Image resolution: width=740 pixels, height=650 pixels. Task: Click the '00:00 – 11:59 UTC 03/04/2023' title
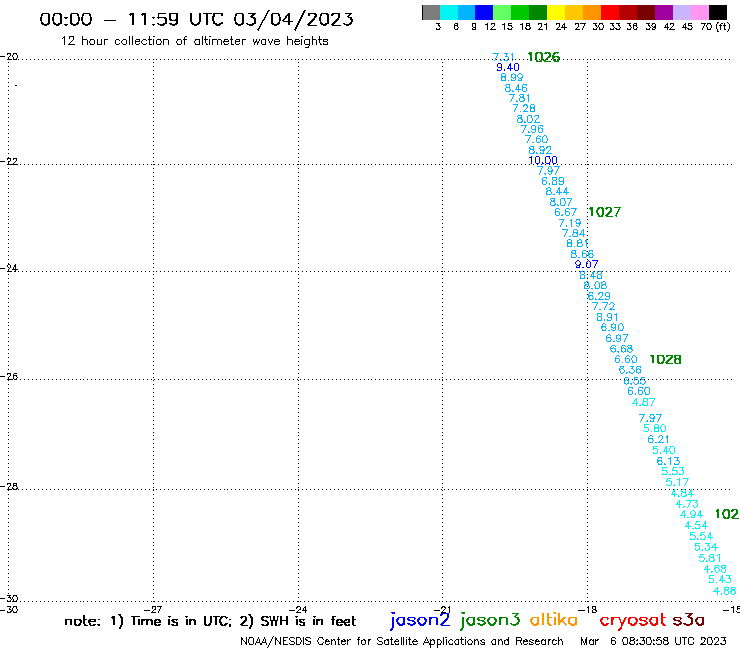coord(196,19)
